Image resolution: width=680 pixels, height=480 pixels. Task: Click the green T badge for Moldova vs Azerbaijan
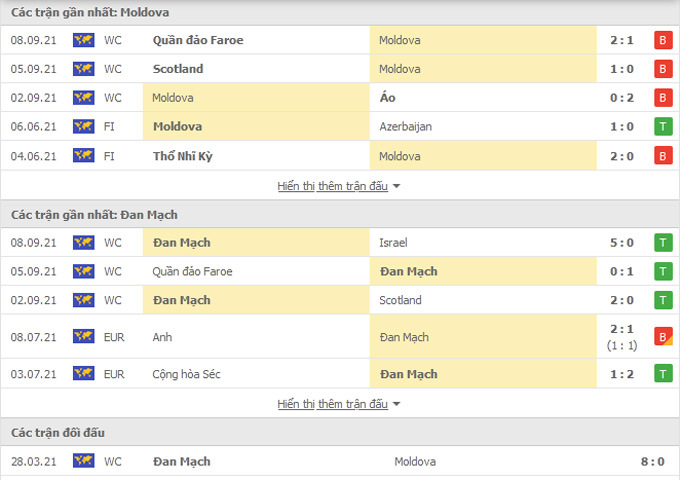click(663, 127)
